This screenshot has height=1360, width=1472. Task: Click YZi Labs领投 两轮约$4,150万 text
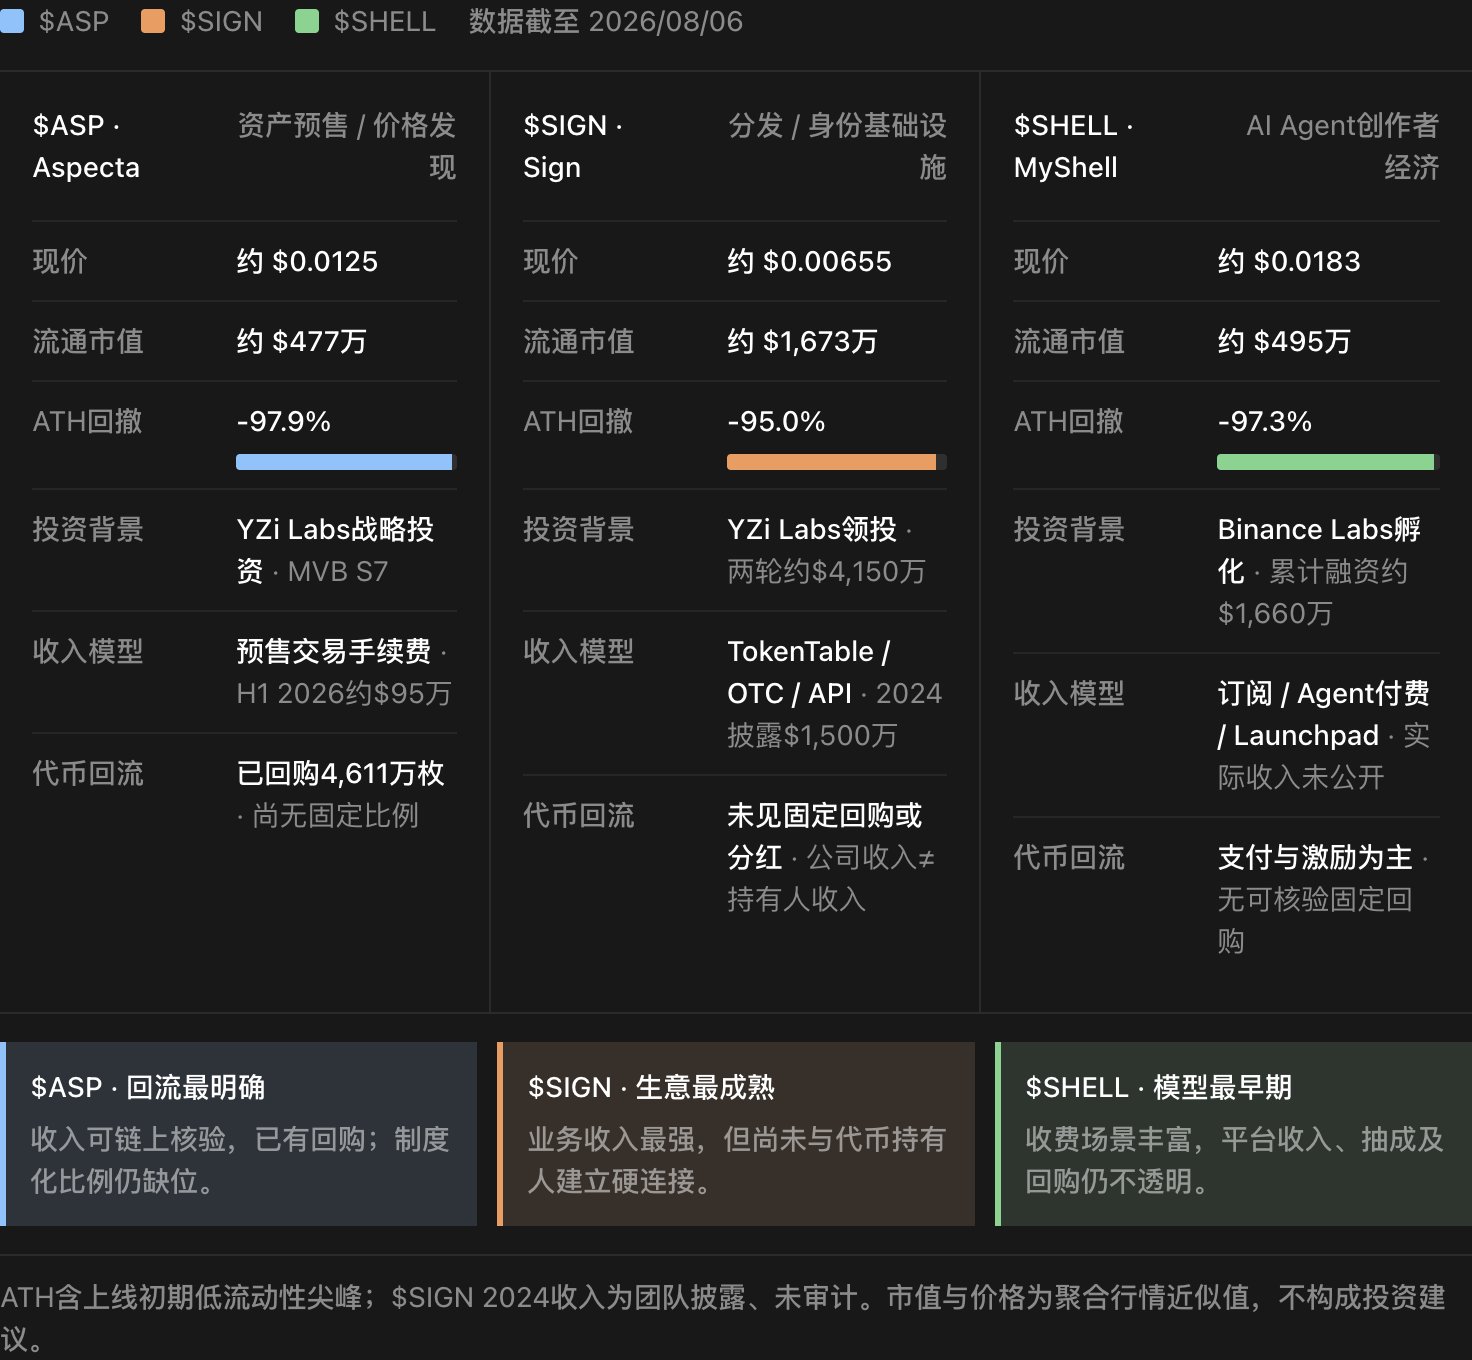826,550
